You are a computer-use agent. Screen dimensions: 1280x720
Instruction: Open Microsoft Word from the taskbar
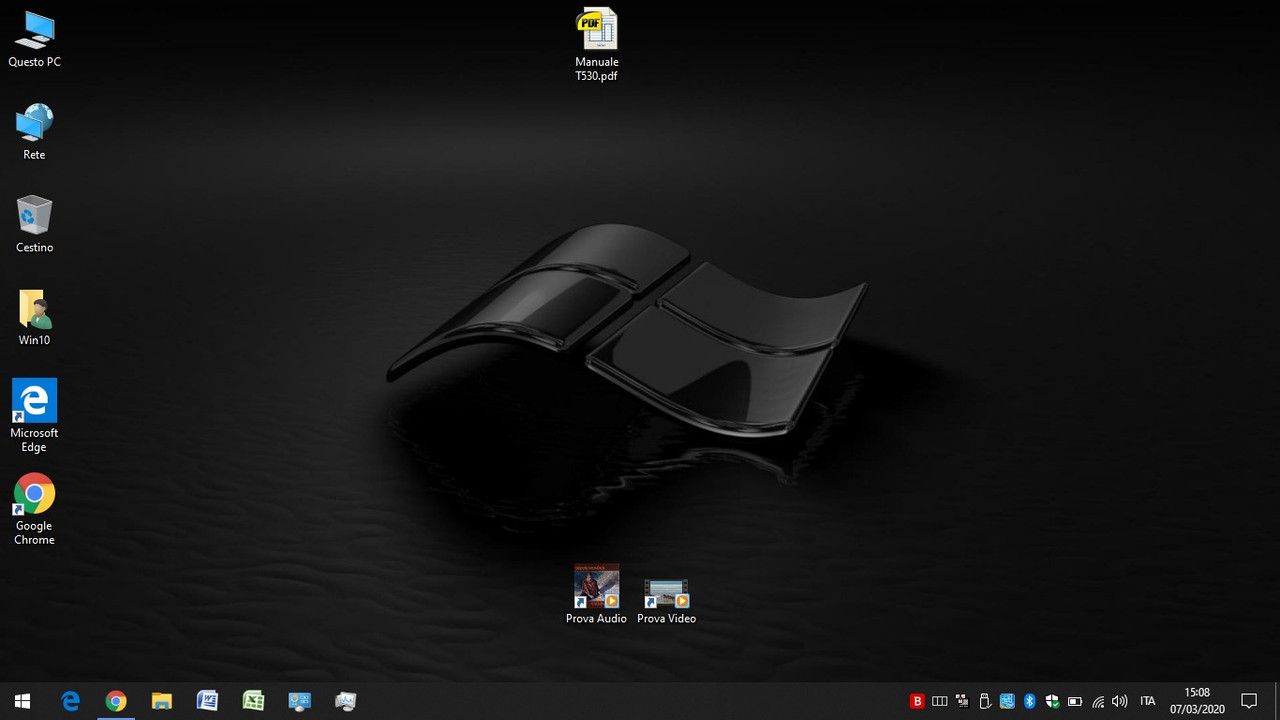coord(207,701)
